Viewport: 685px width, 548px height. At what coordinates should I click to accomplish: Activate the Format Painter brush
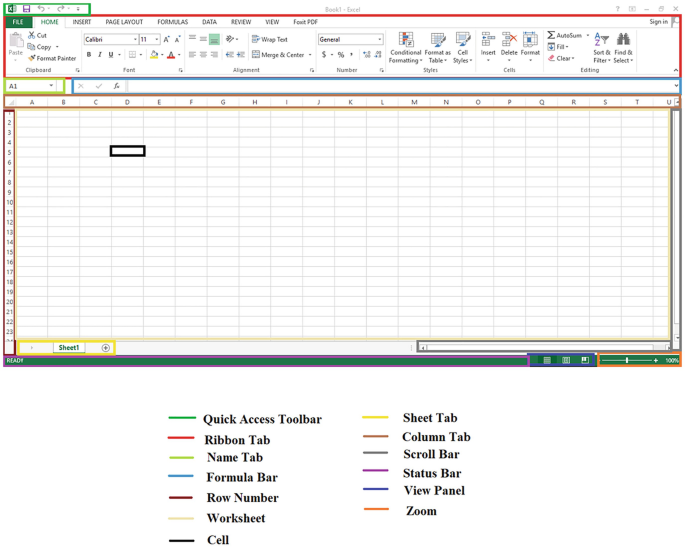[x=52, y=58]
